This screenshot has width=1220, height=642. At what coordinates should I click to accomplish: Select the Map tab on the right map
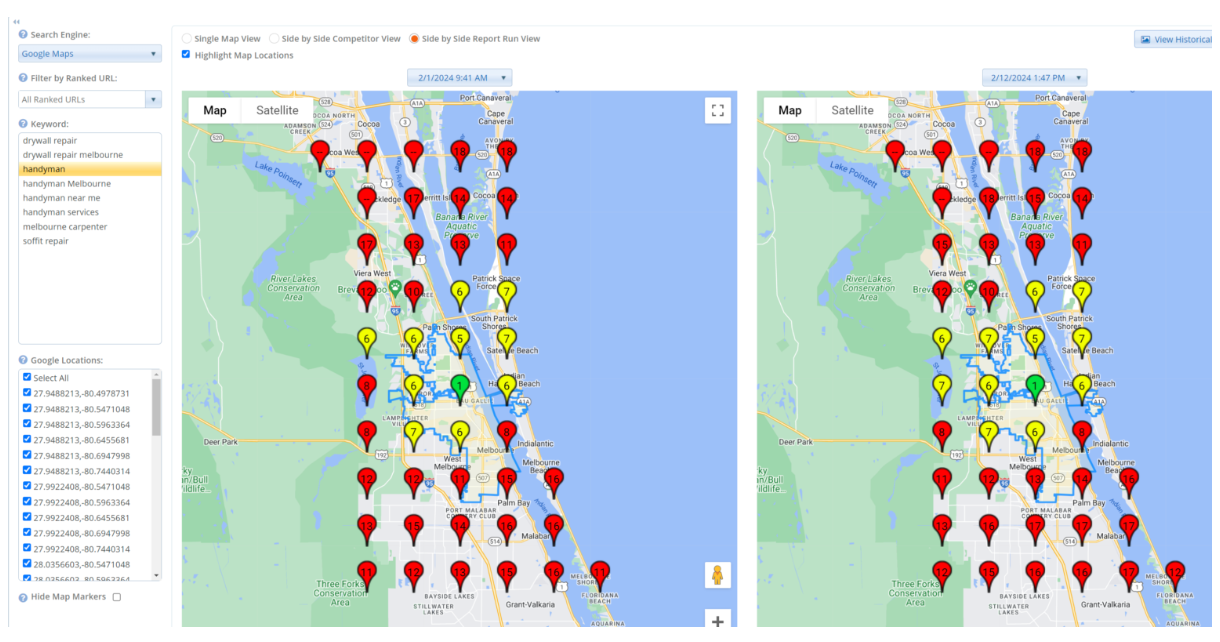790,111
